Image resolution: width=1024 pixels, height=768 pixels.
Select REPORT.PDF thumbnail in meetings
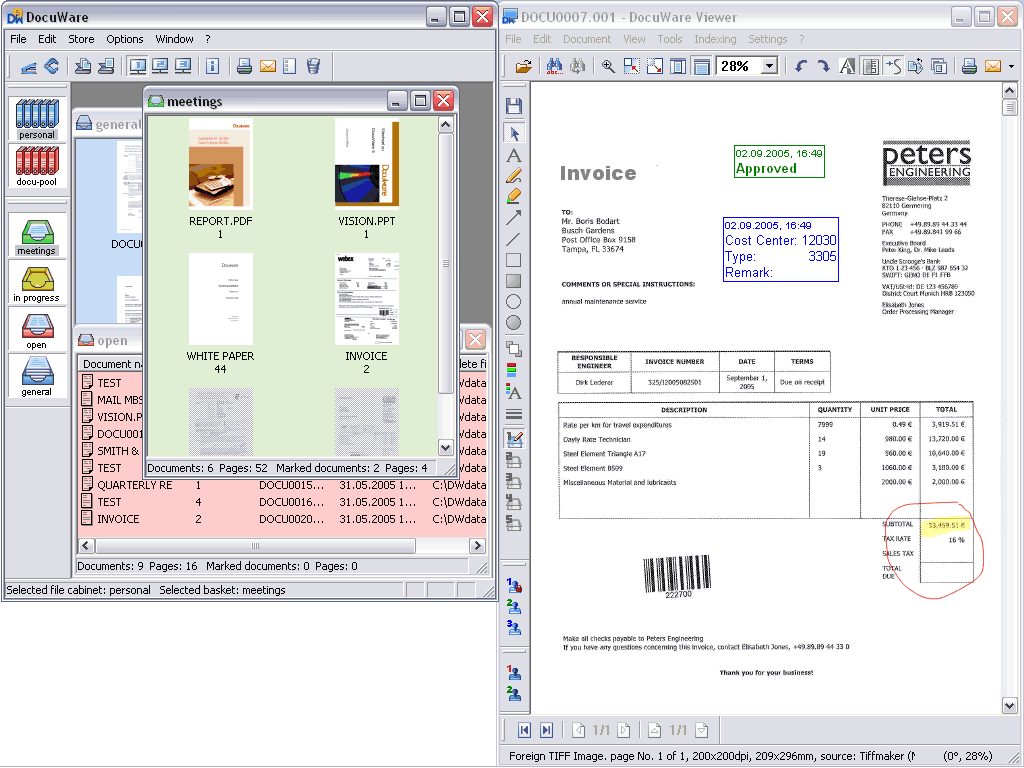coord(221,164)
